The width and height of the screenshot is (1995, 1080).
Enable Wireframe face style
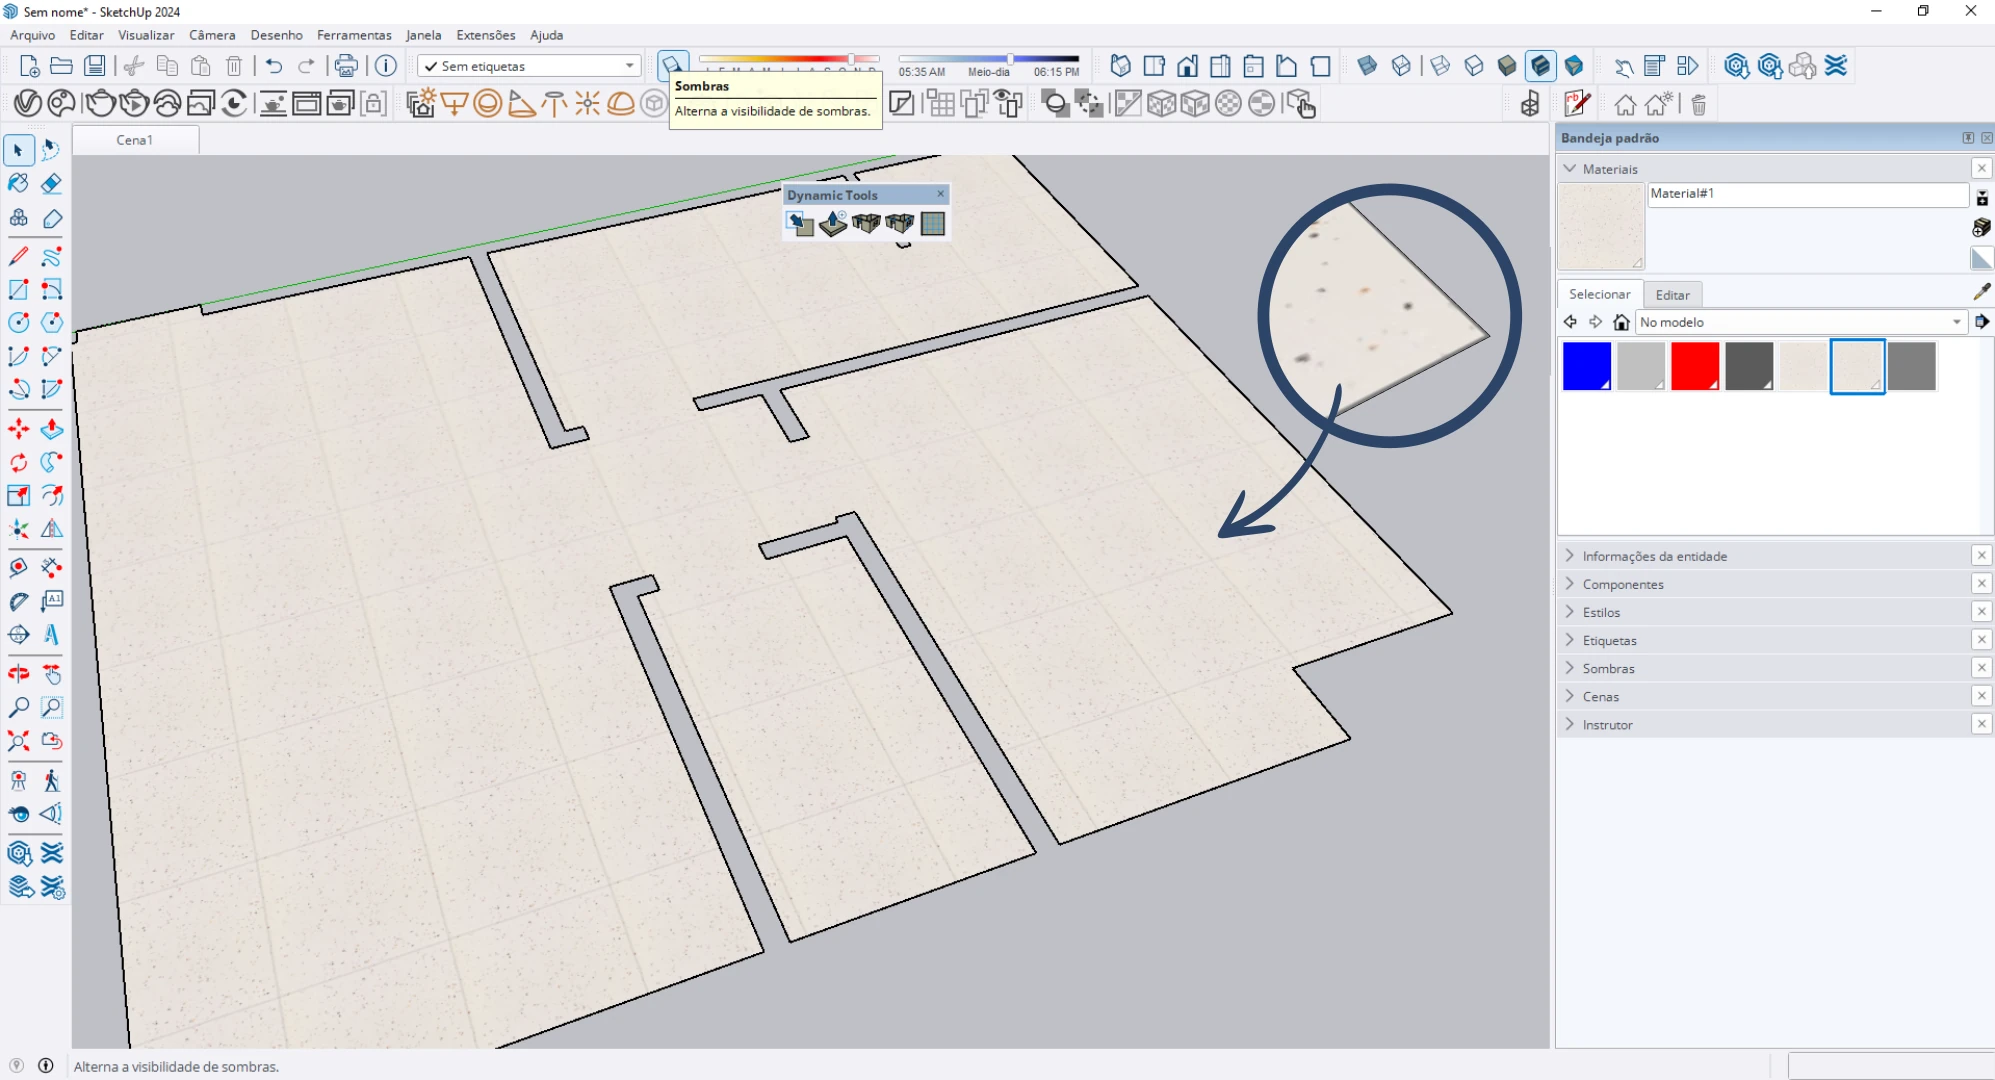tap(1440, 66)
